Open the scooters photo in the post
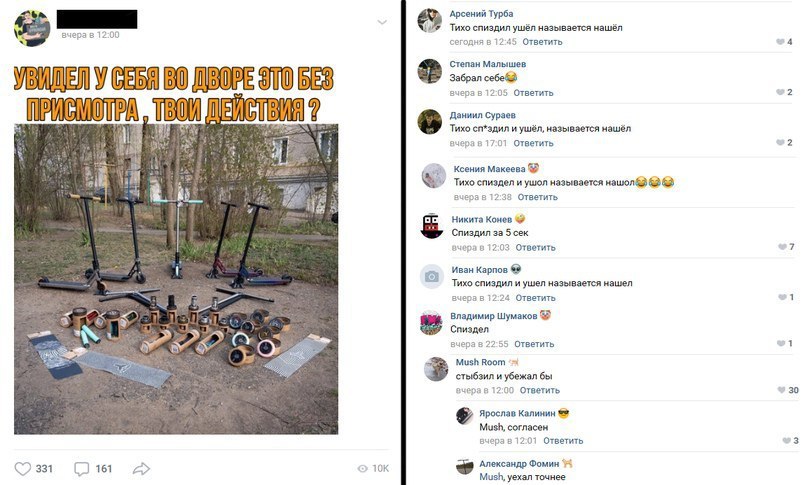Screen dimensions: 807x485 pos(176,279)
